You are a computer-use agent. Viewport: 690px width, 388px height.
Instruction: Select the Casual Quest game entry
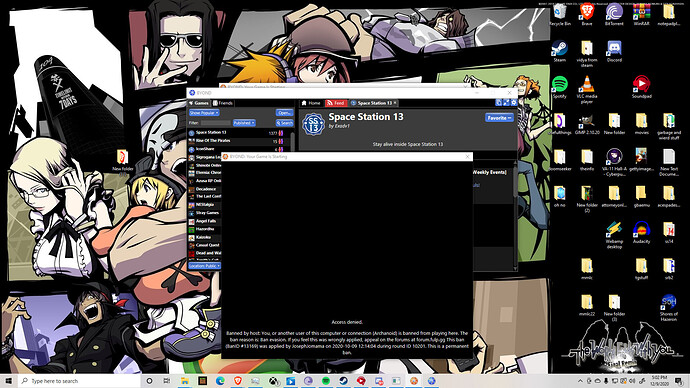coord(205,245)
